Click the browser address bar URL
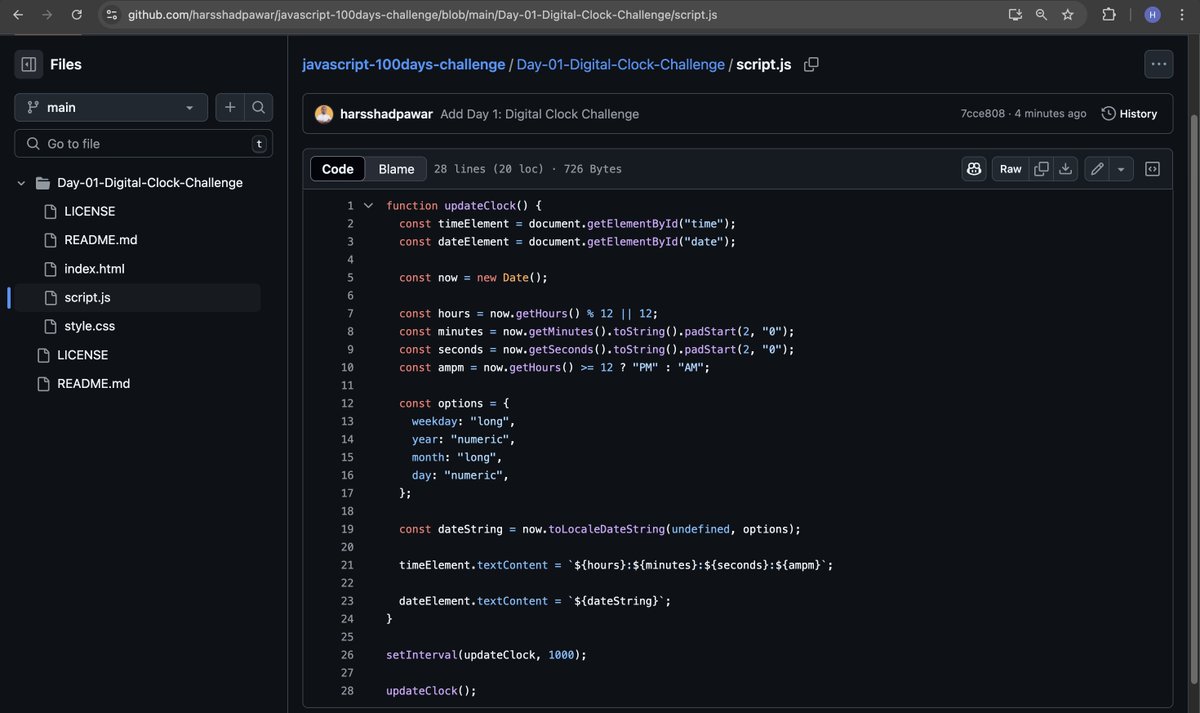1200x713 pixels. 422,15
